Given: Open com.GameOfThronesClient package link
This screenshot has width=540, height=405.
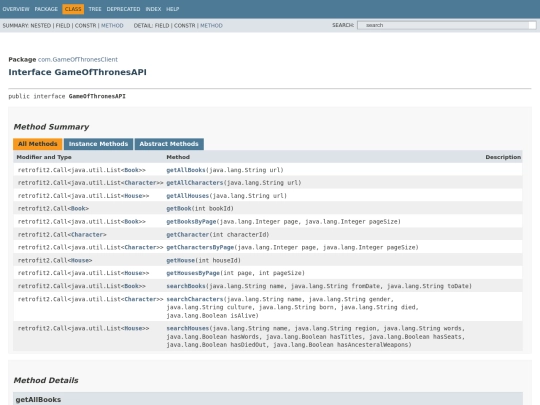Looking at the screenshot, I should (78, 59).
